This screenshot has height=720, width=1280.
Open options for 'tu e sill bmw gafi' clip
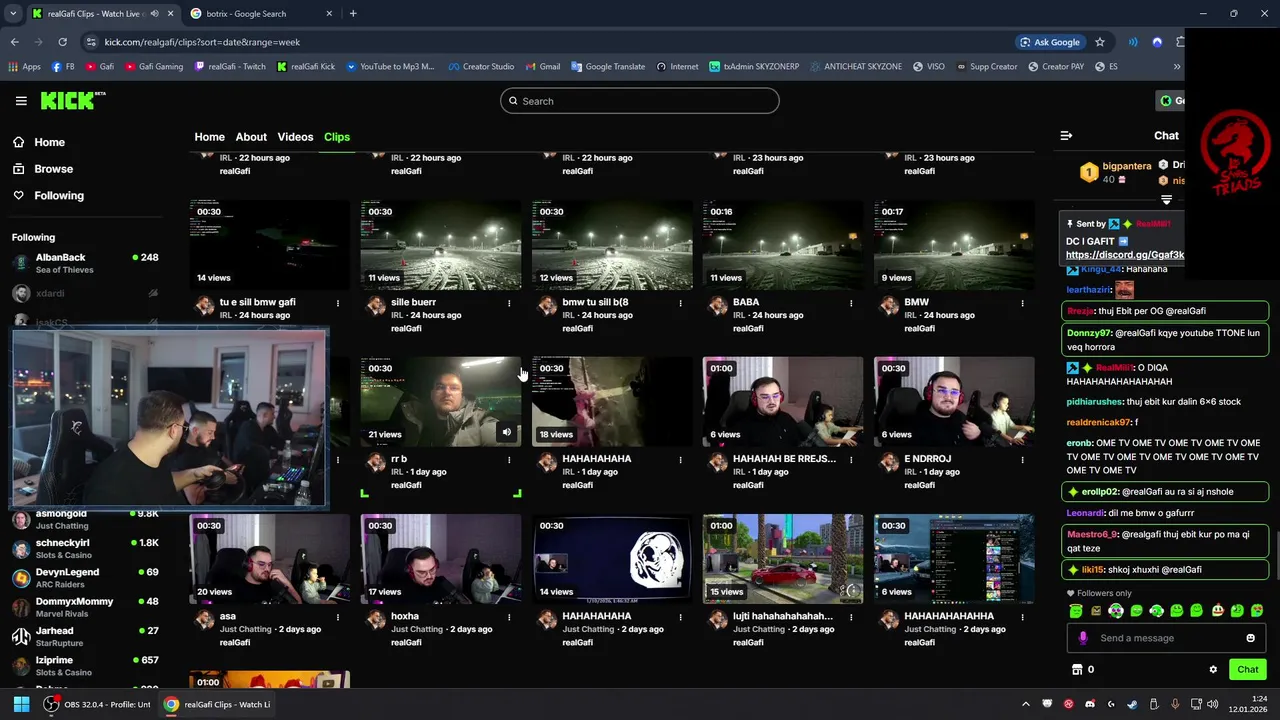coord(338,303)
